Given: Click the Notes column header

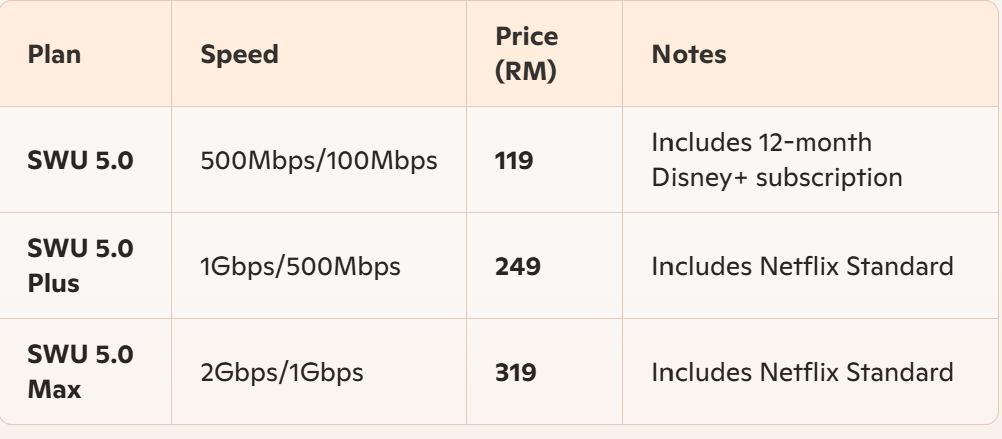Looking at the screenshot, I should [x=689, y=54].
